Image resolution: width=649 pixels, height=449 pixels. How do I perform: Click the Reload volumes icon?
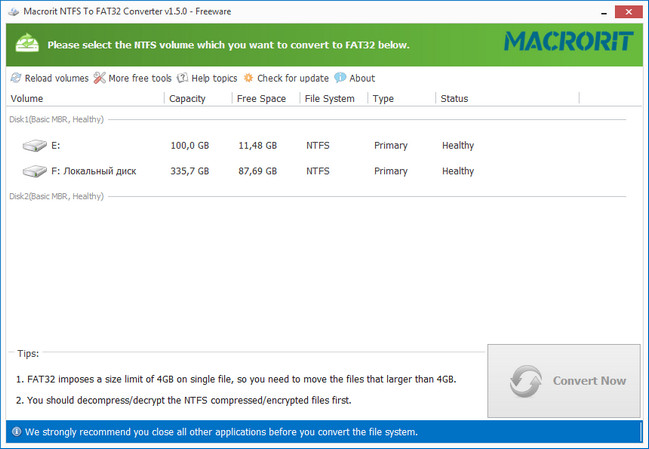coord(16,78)
